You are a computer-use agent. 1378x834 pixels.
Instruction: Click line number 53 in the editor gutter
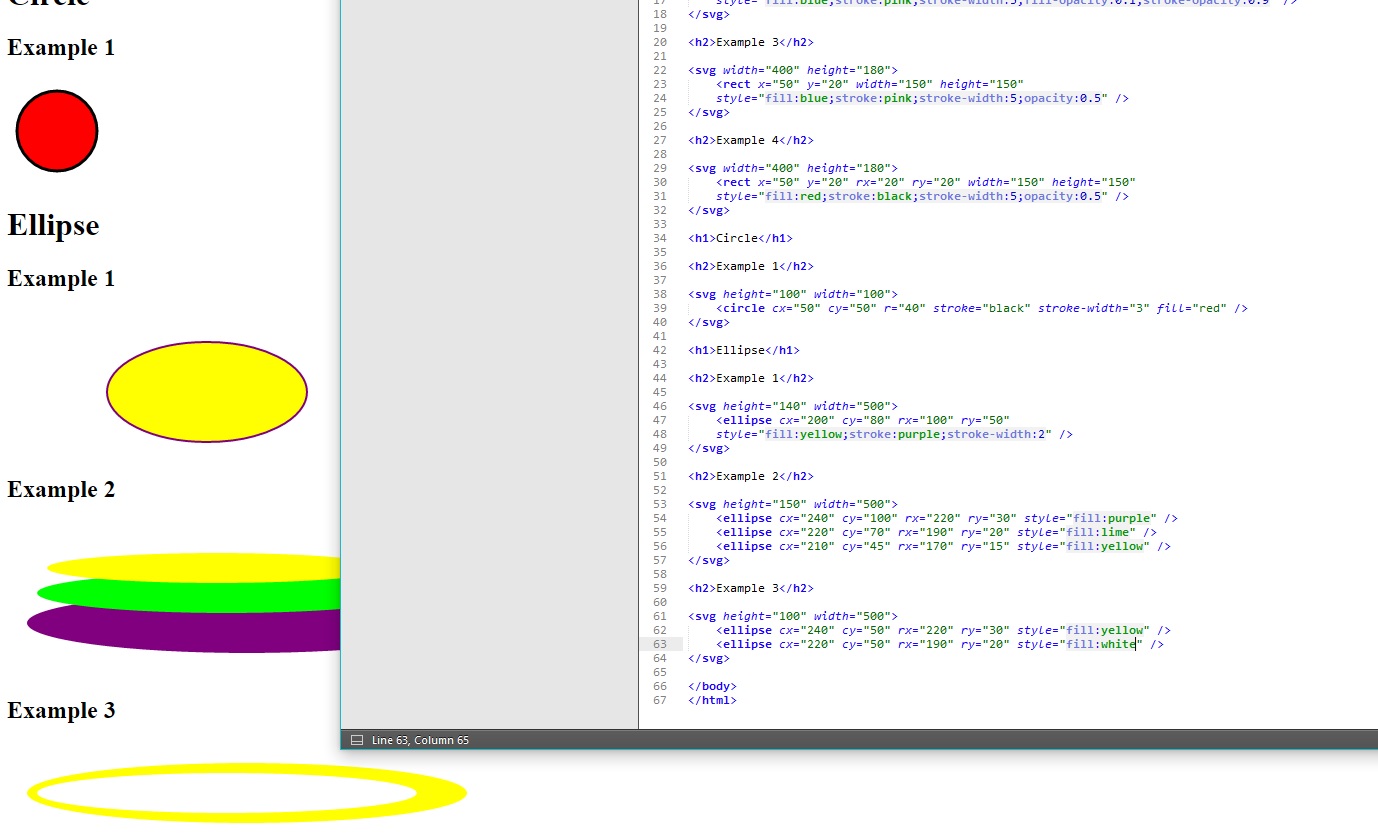659,504
